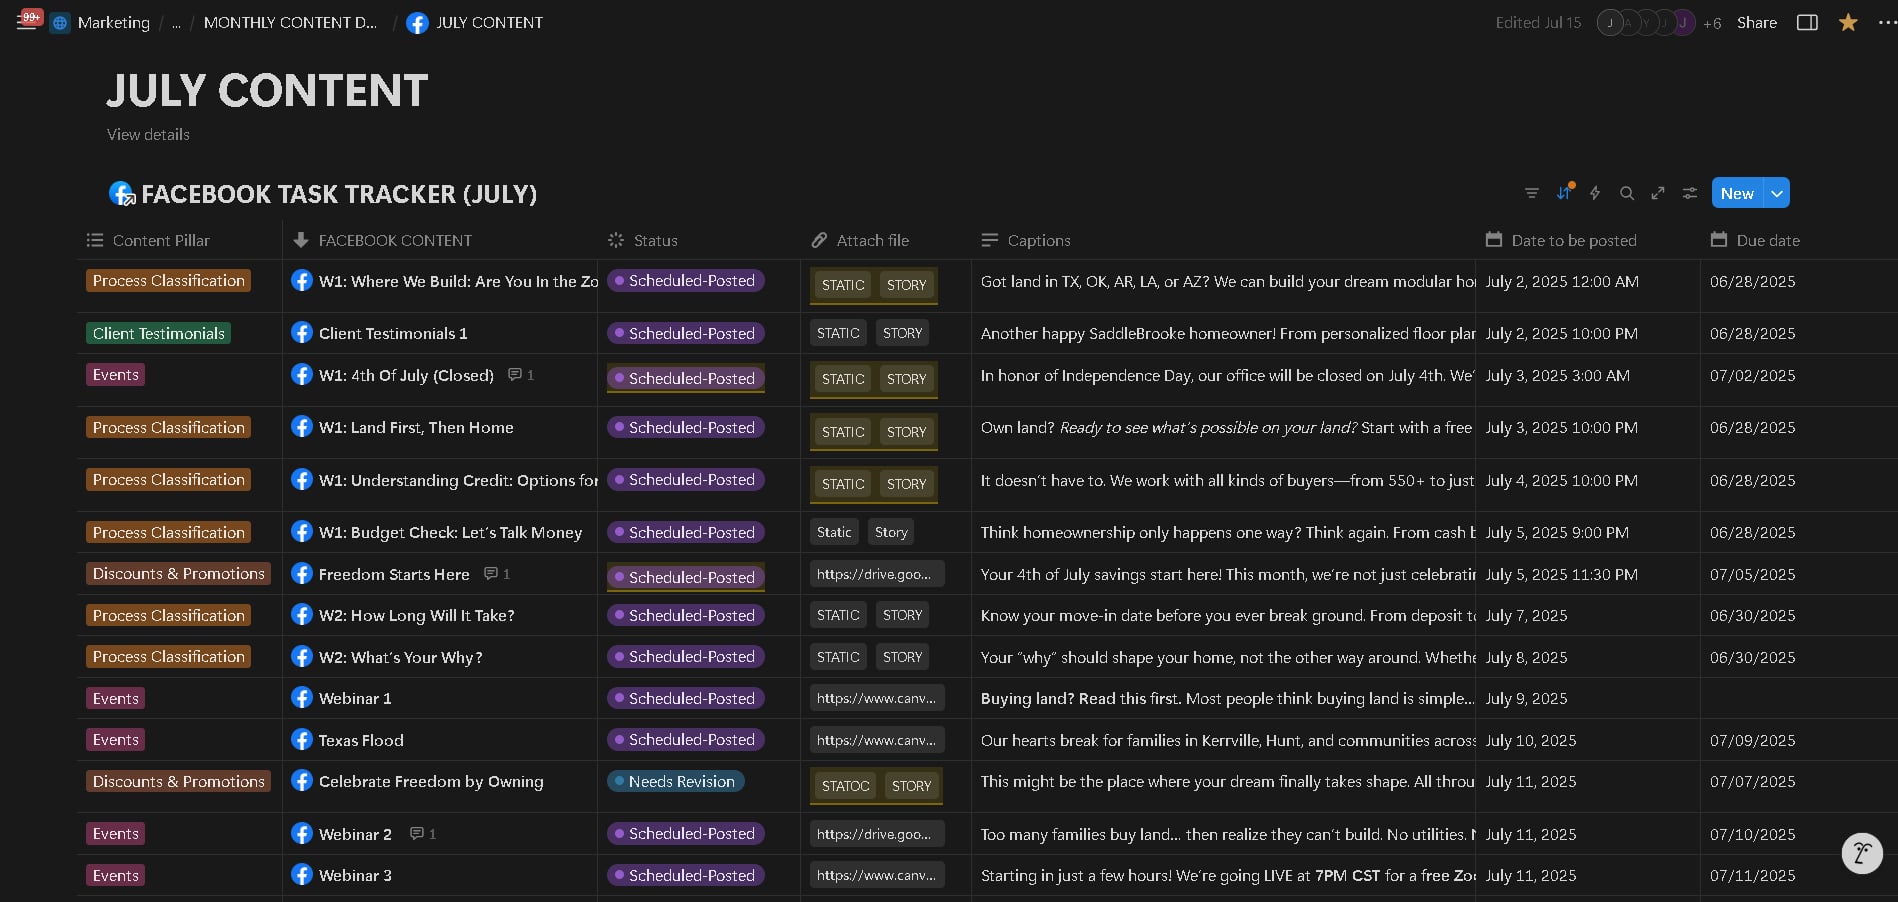
Task: Go to Marketing breadcrumb
Action: [x=113, y=22]
